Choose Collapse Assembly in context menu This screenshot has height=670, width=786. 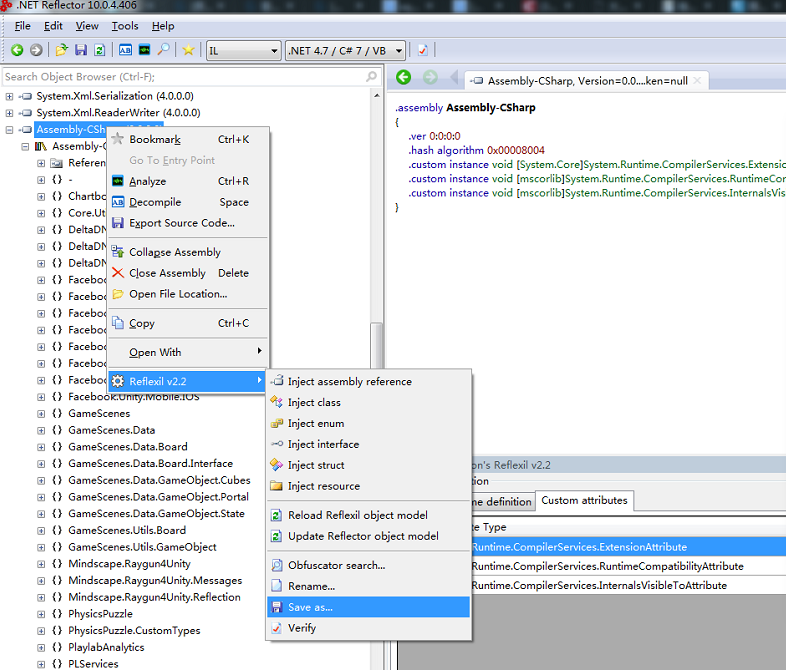pos(188,252)
